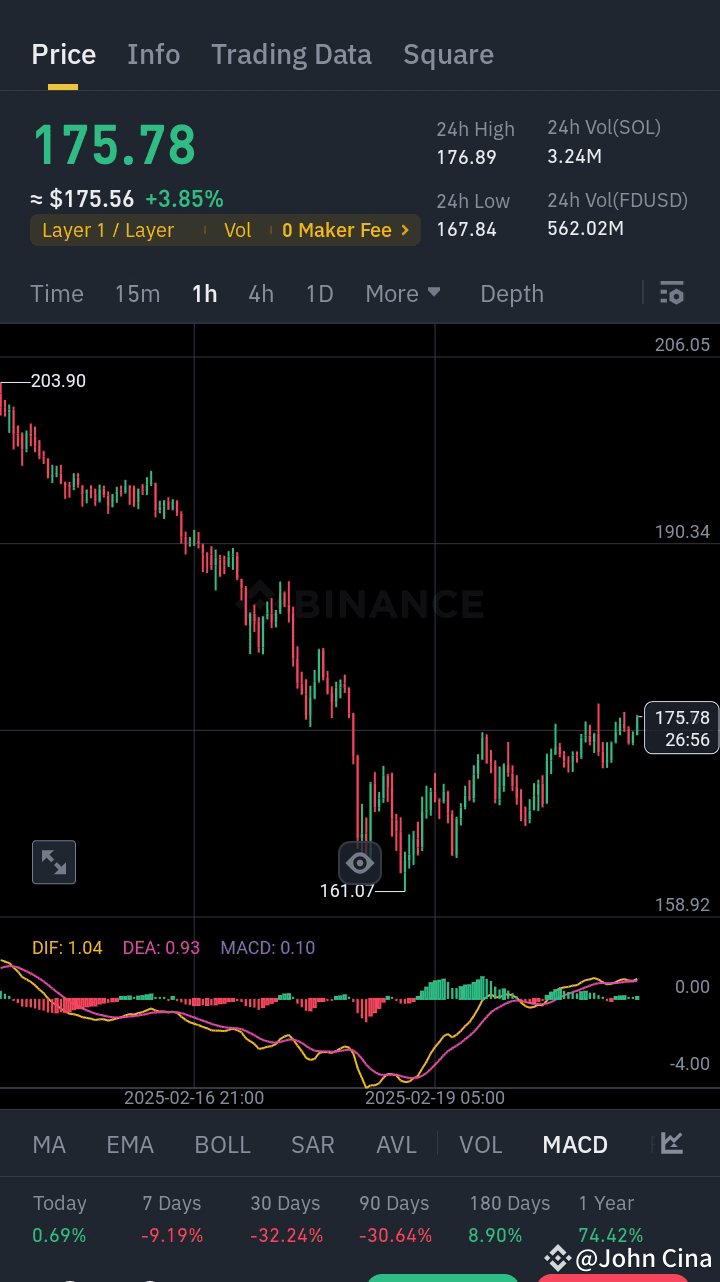This screenshot has height=1282, width=720.
Task: Select the Time chart interval
Action: pyautogui.click(x=57, y=293)
